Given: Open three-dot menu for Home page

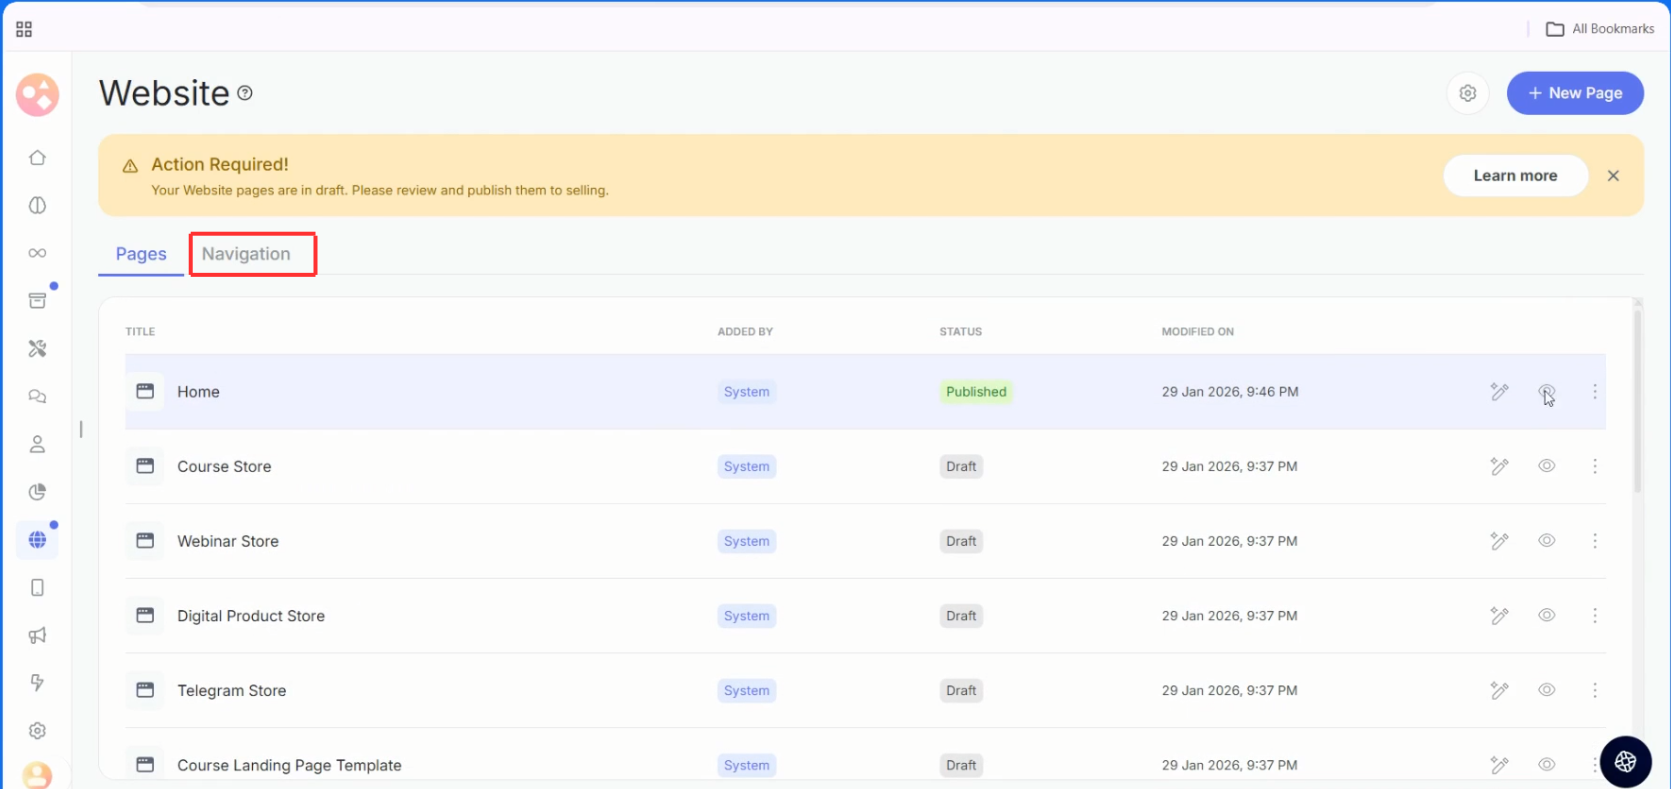Looking at the screenshot, I should [x=1594, y=392].
